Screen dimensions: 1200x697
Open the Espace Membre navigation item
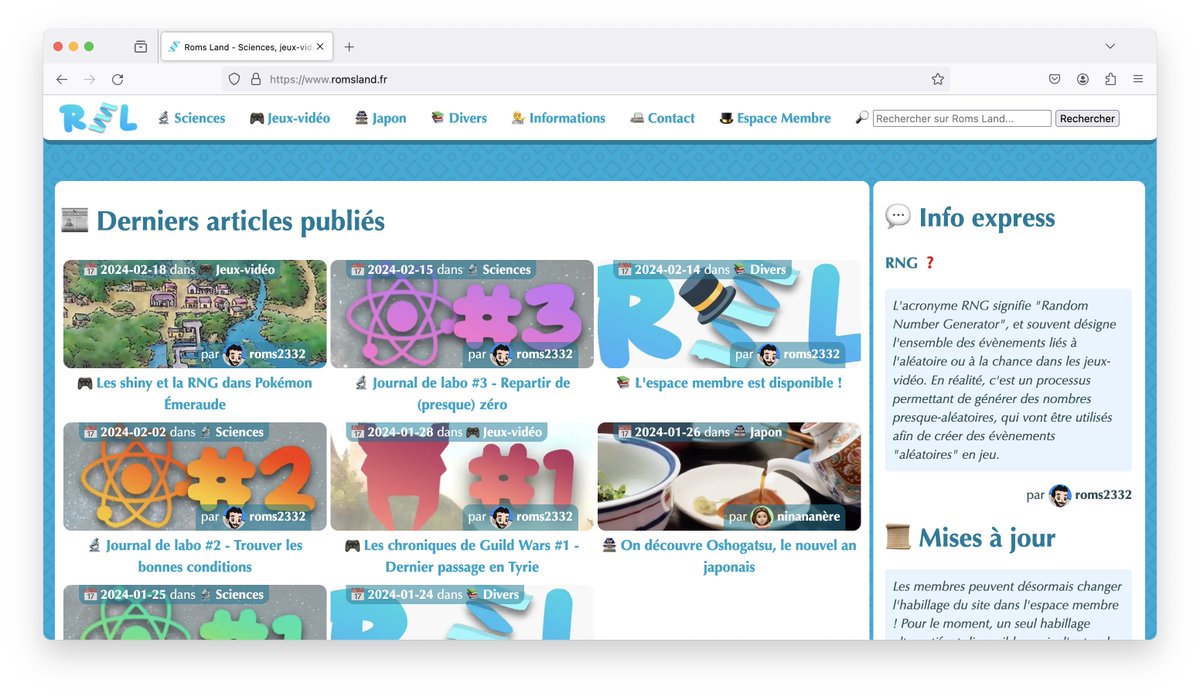tap(775, 118)
